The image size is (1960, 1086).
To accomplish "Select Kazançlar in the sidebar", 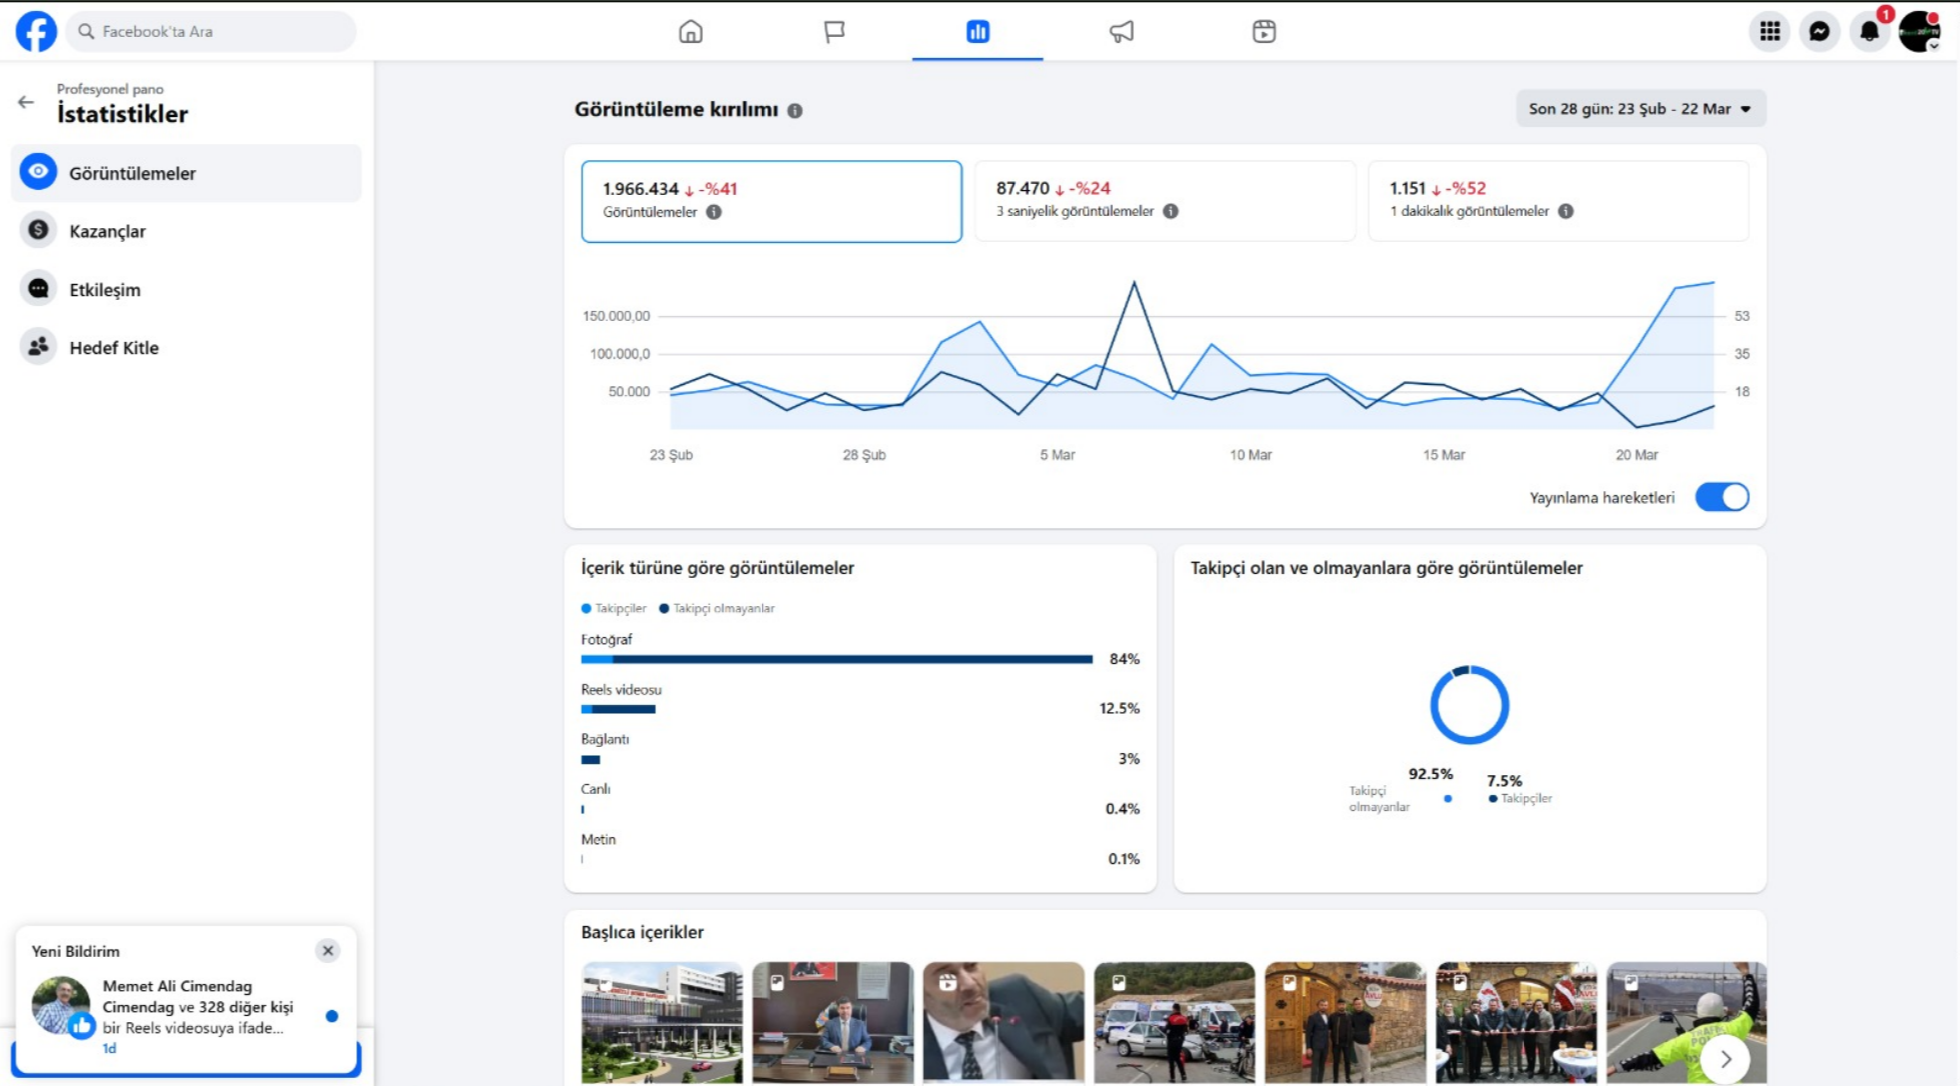I will 107,231.
